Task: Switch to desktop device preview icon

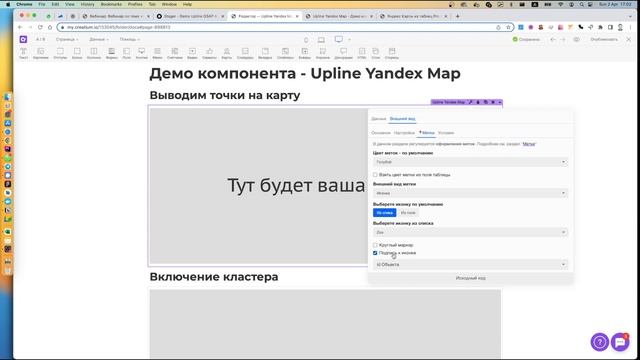Action: click(x=338, y=39)
